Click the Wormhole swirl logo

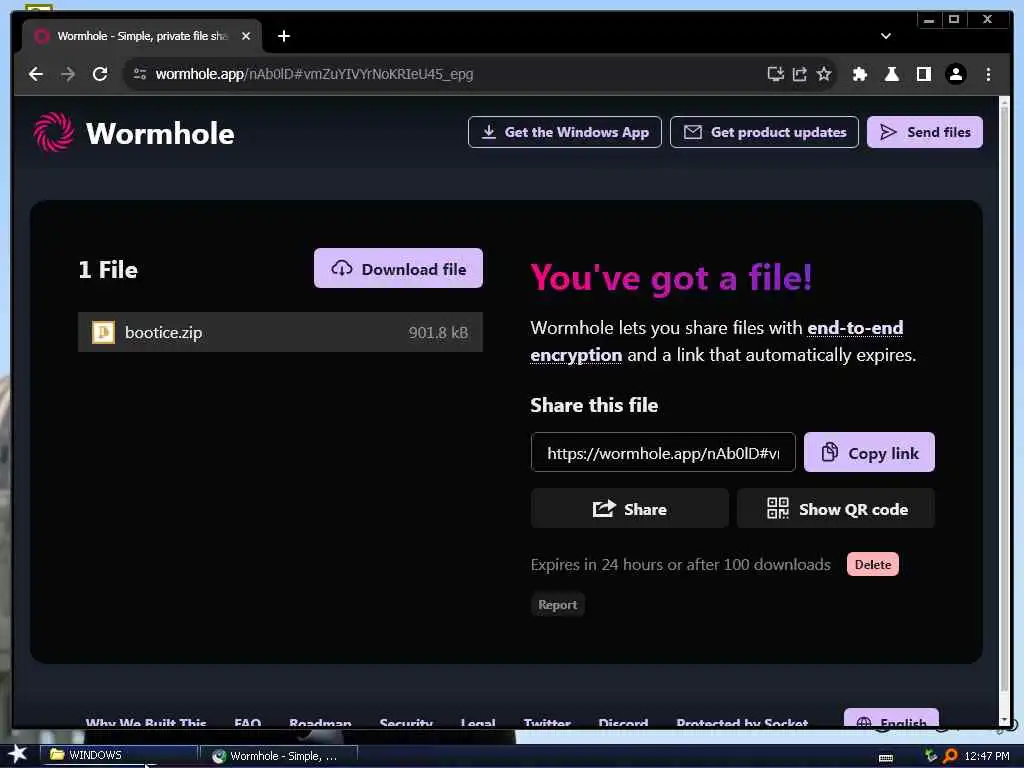tap(54, 132)
